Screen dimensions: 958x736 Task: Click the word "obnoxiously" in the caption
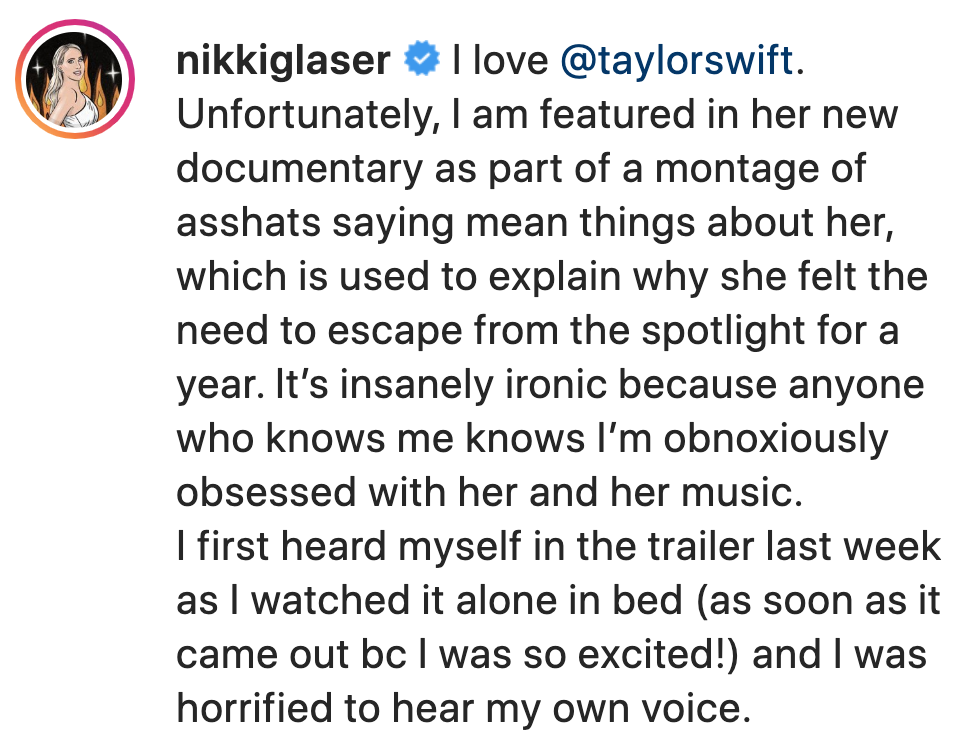(x=776, y=439)
